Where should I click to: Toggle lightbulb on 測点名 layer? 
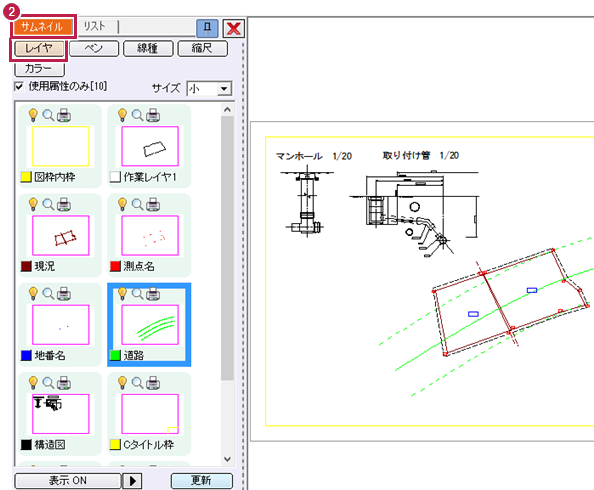click(122, 204)
